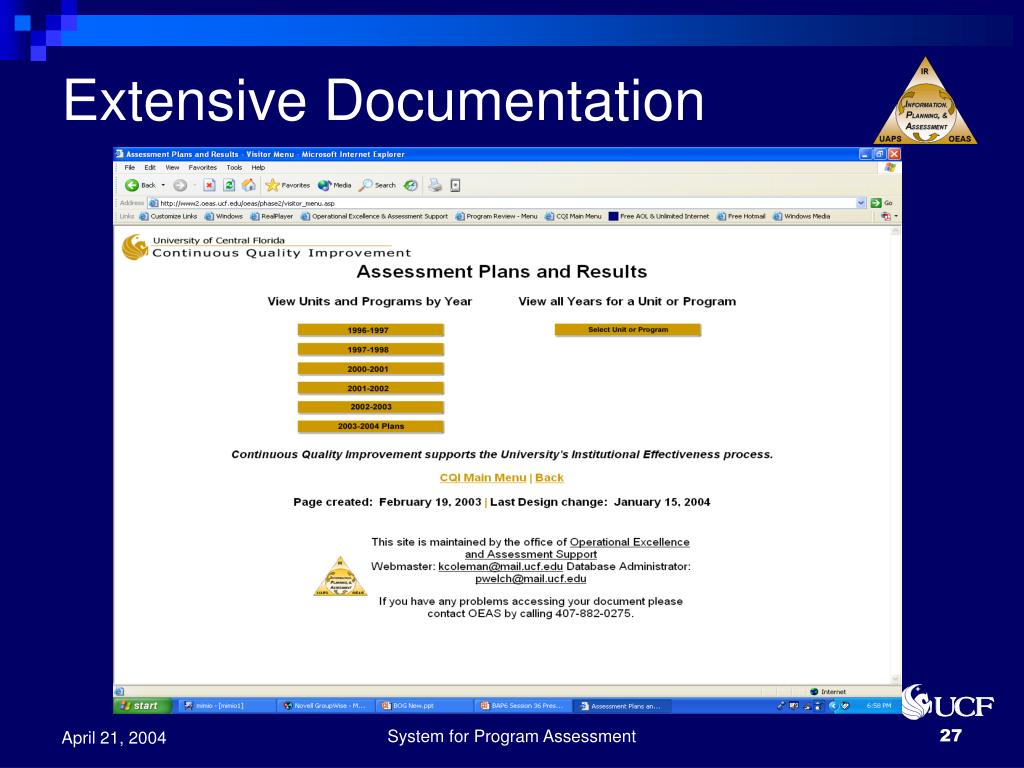Open the Windows Media bookmark
1024x768 pixels.
tap(801, 216)
